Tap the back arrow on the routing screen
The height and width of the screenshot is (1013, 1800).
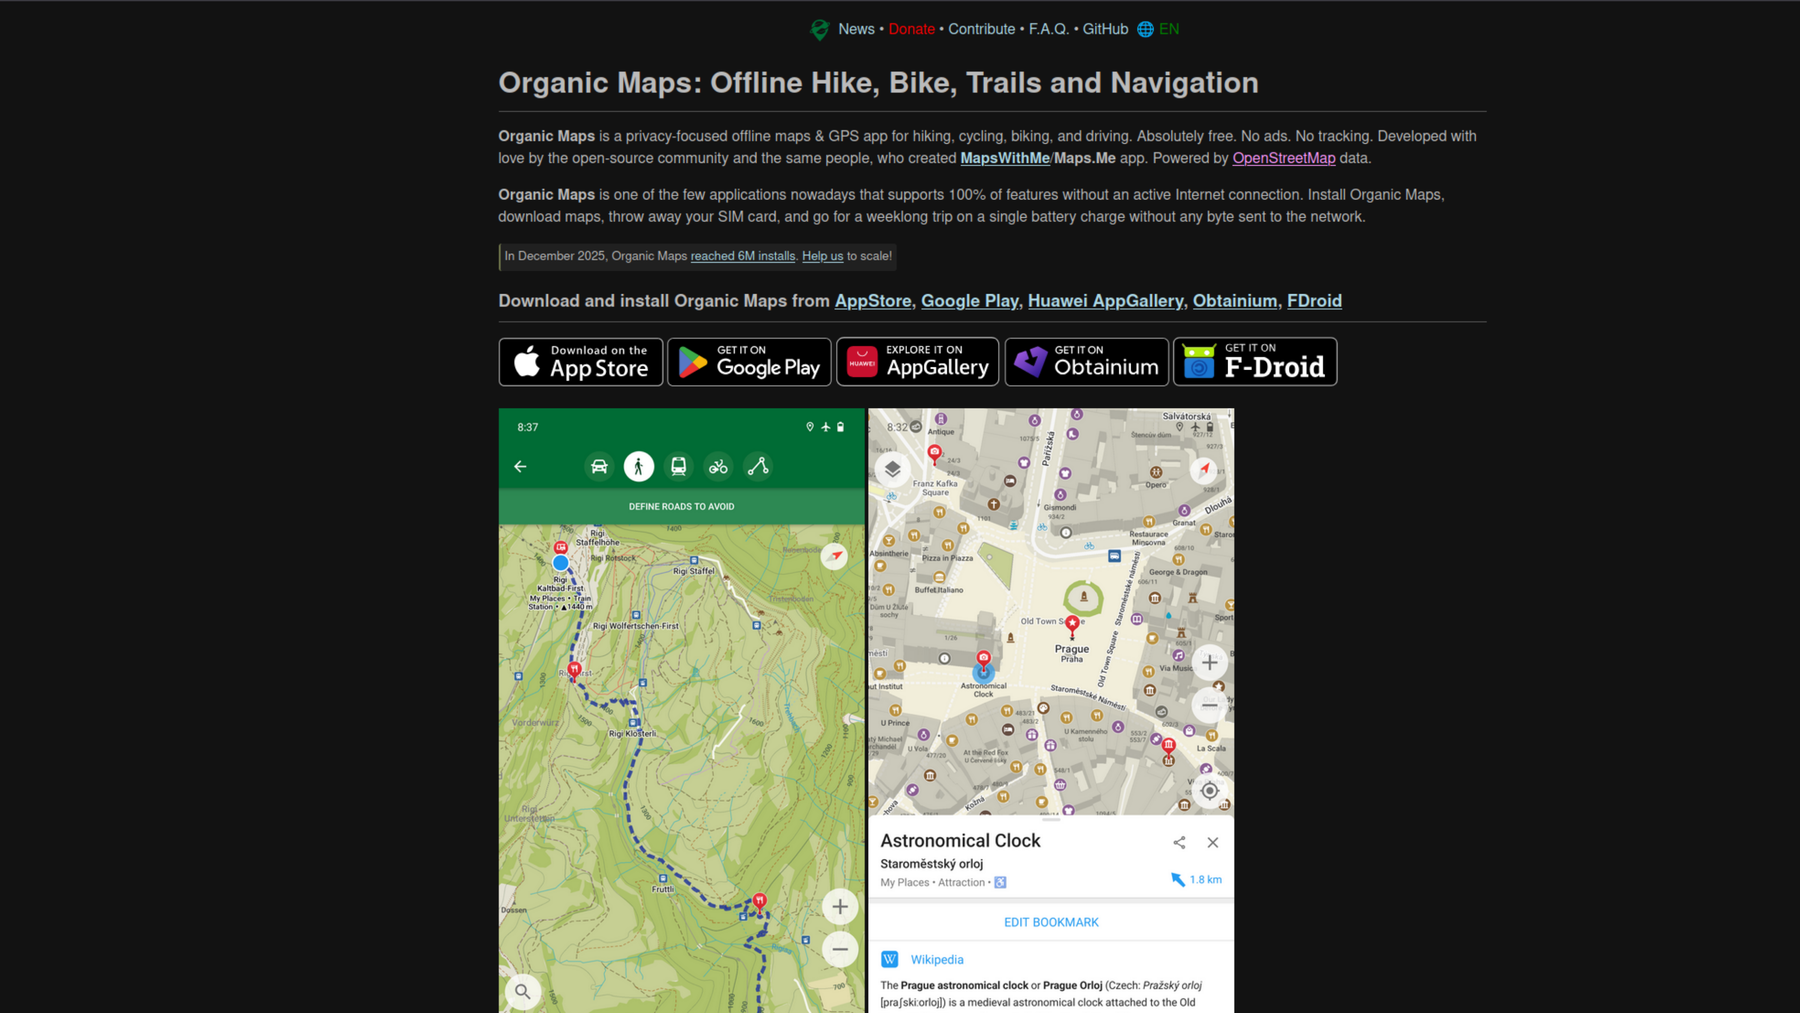[x=521, y=466]
